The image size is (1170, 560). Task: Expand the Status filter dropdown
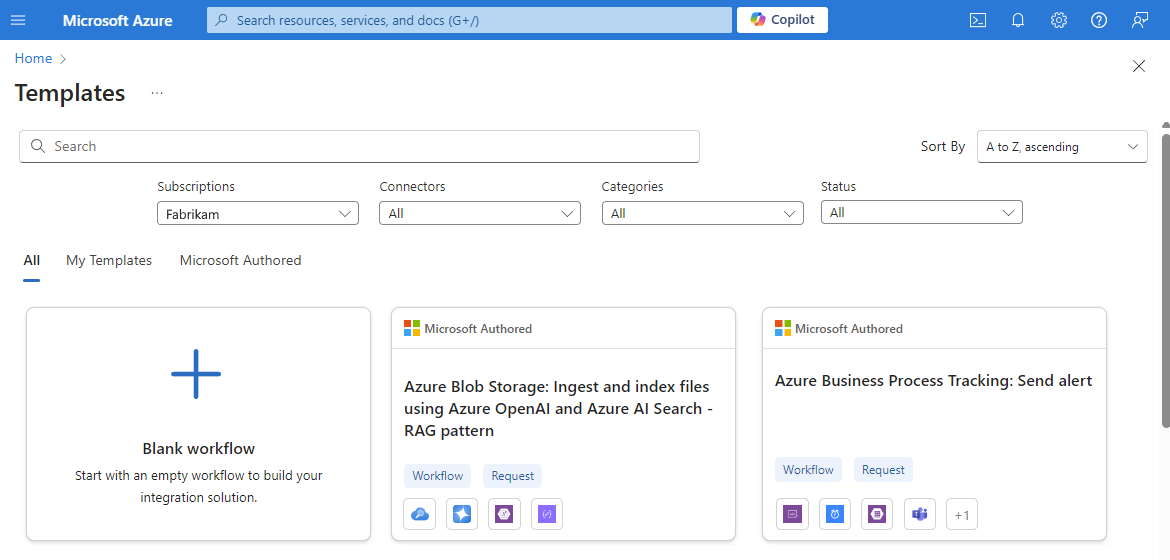(x=921, y=212)
